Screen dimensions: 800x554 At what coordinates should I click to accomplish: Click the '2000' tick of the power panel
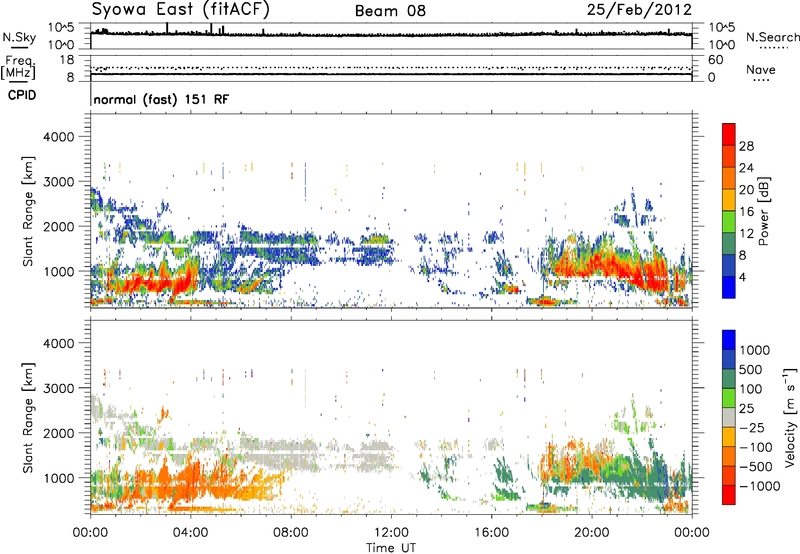(58, 226)
